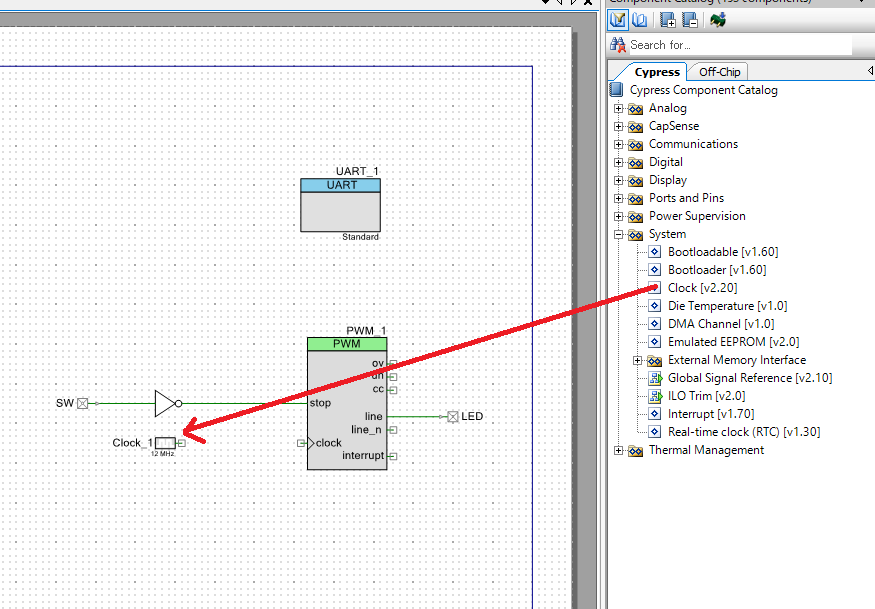Click the Analog folder icon
Viewport: 875px width, 609px height.
635,109
